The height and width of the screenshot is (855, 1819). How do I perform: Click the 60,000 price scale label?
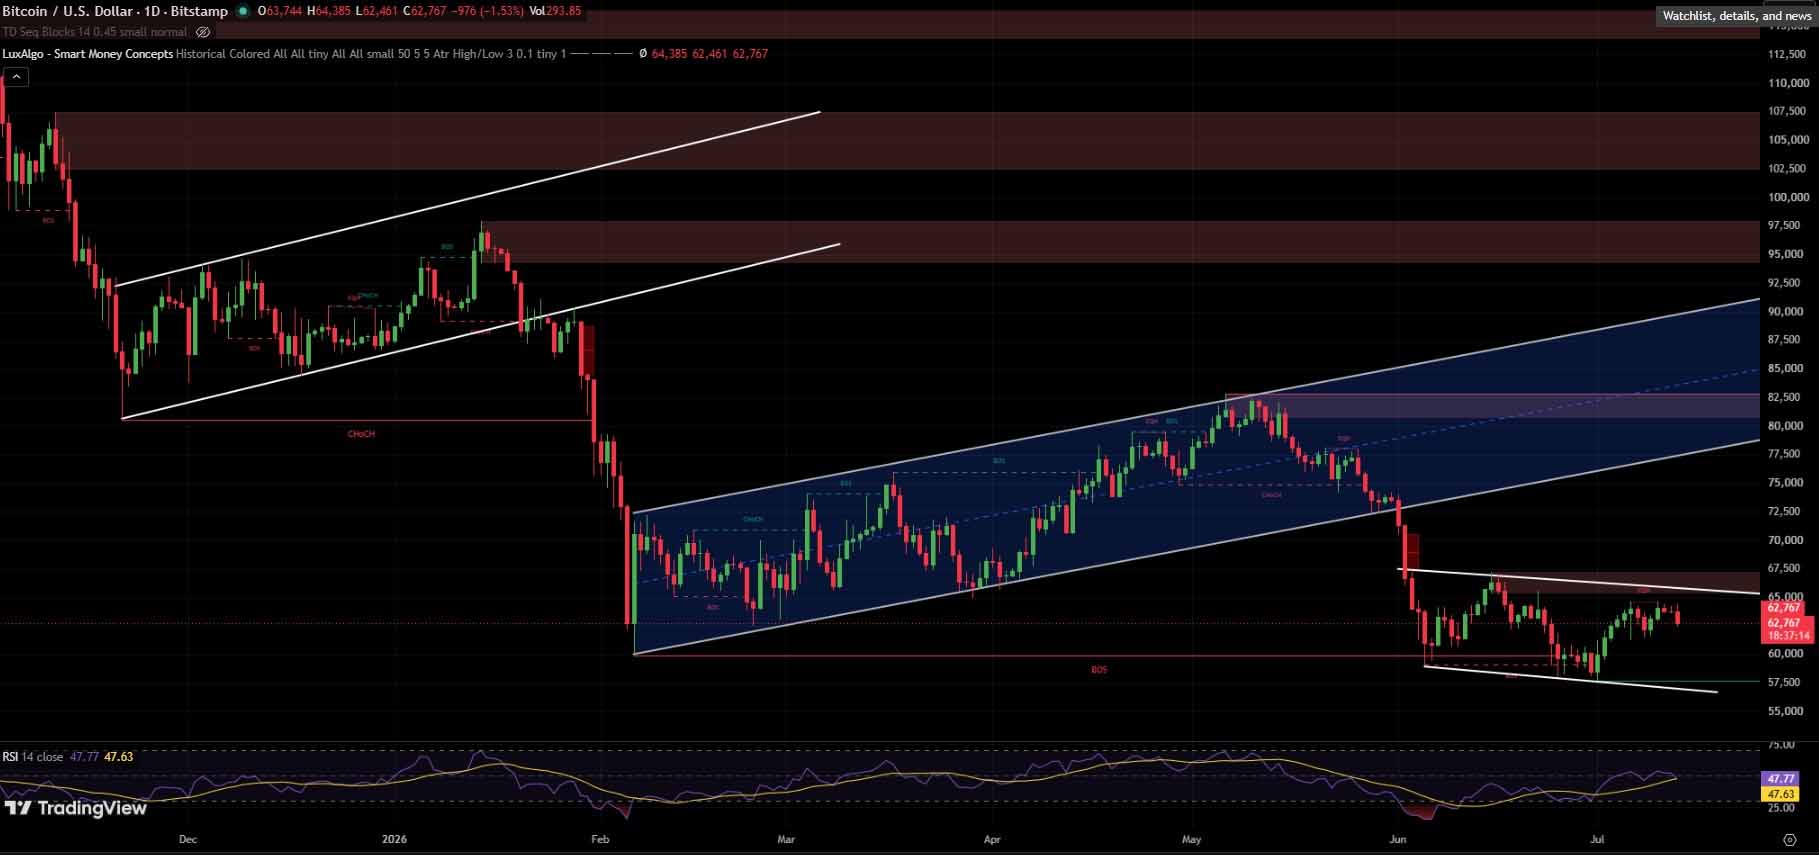tap(1786, 654)
